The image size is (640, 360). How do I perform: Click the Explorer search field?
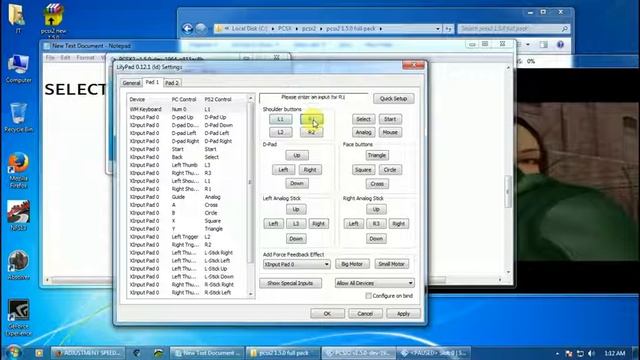pyautogui.click(x=513, y=29)
